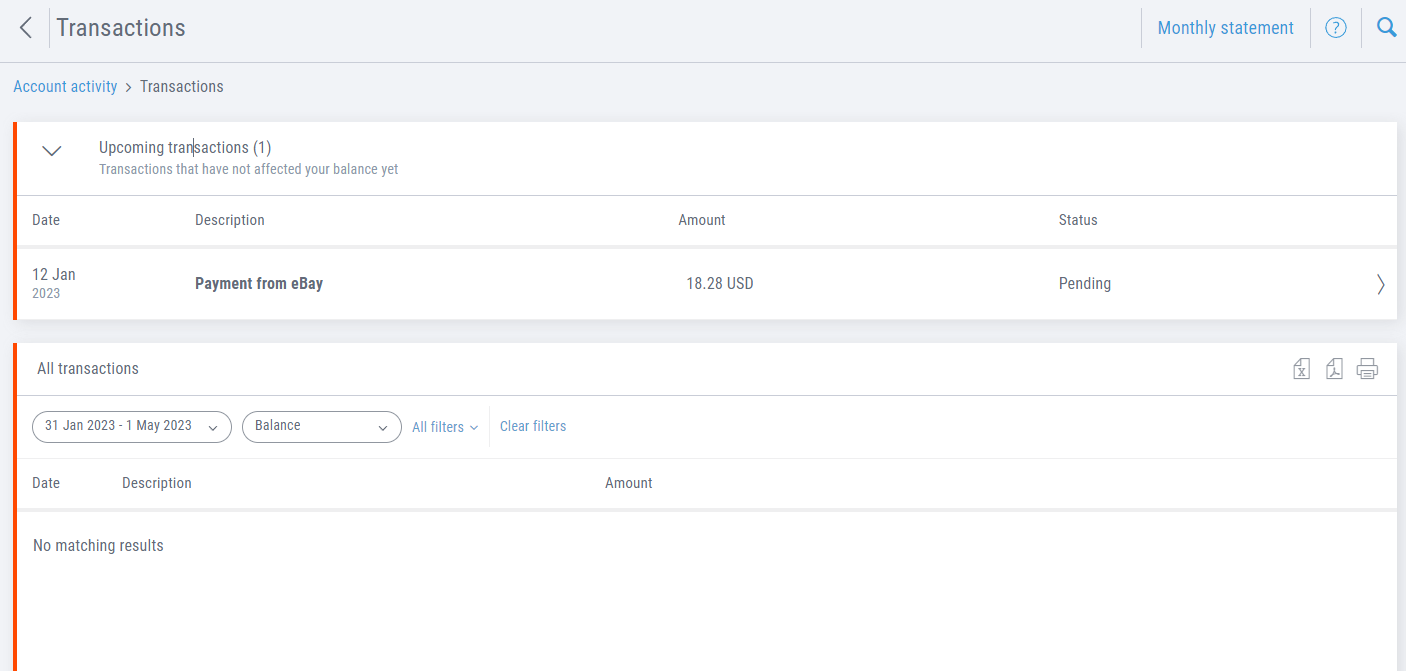This screenshot has width=1406, height=671.
Task: Click the 18.28 USD amount
Action: coord(719,284)
